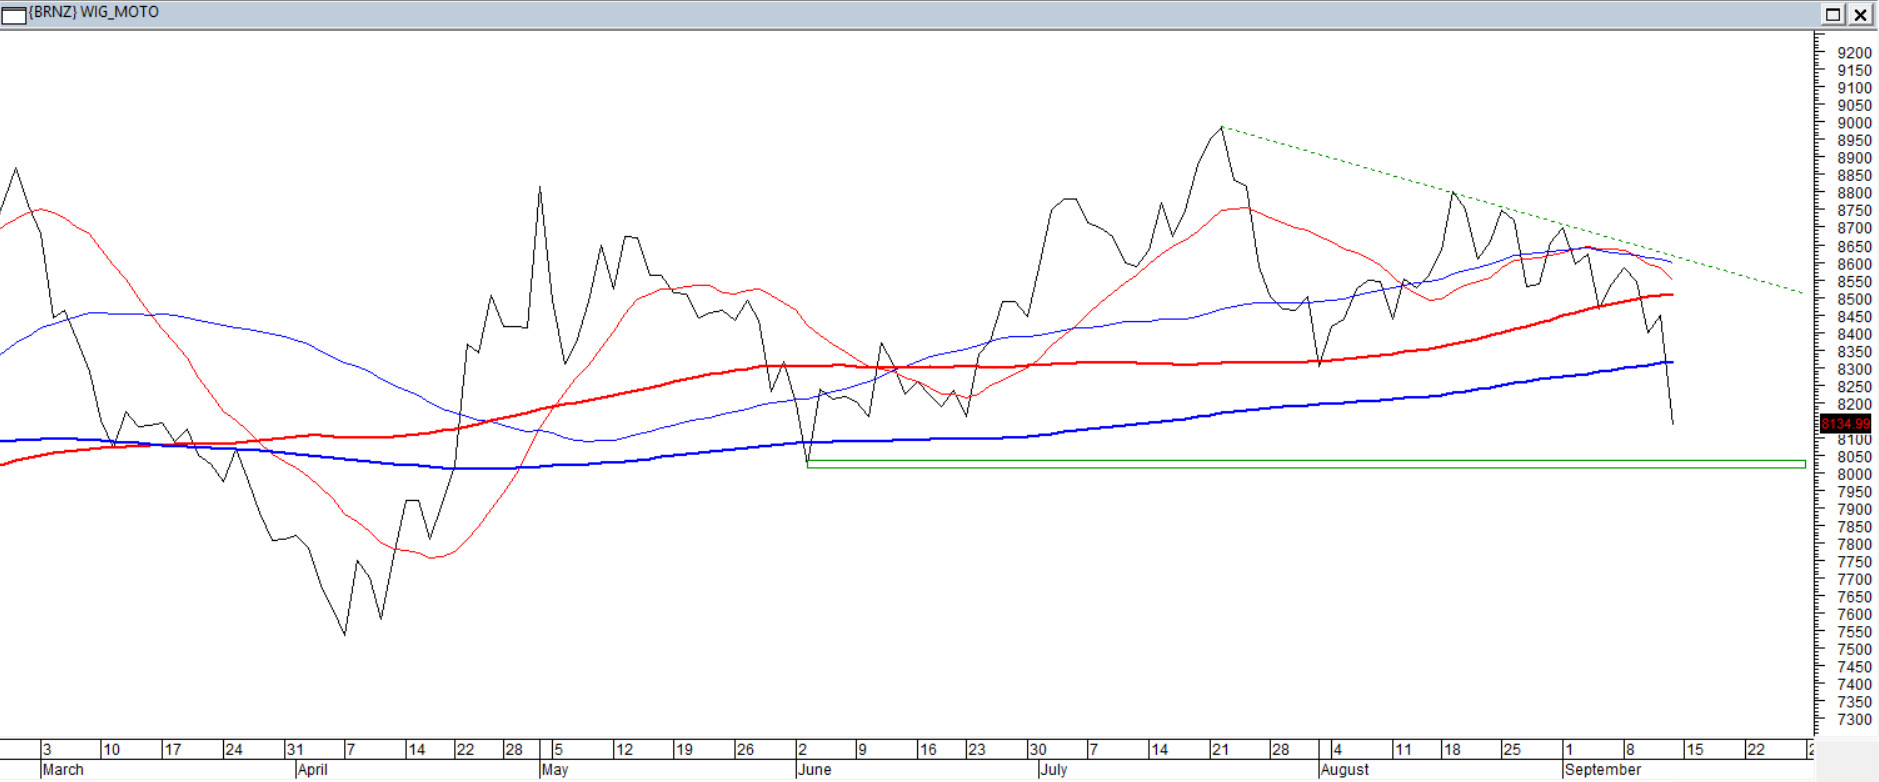Select the September month label on timeline
The width and height of the screenshot is (1879, 782).
point(1602,770)
